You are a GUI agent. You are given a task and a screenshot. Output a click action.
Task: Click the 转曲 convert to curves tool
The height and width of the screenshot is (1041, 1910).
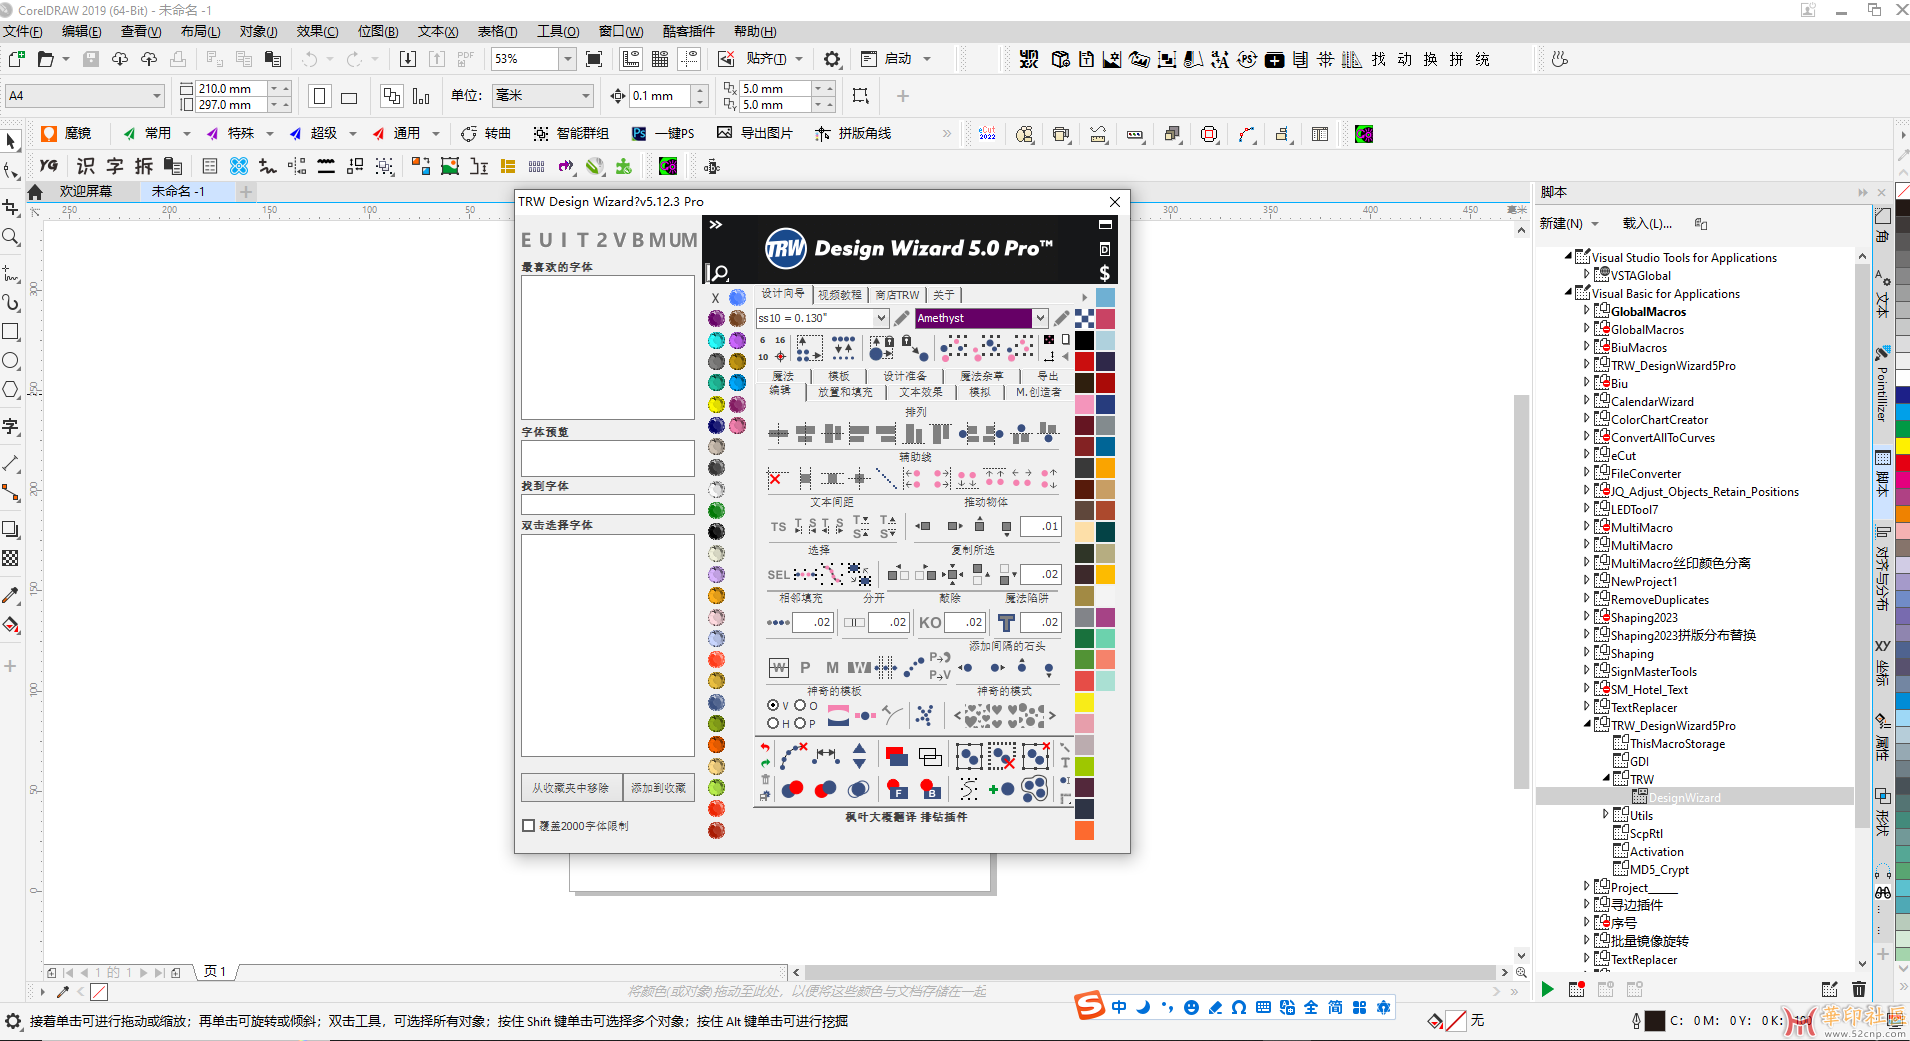486,133
